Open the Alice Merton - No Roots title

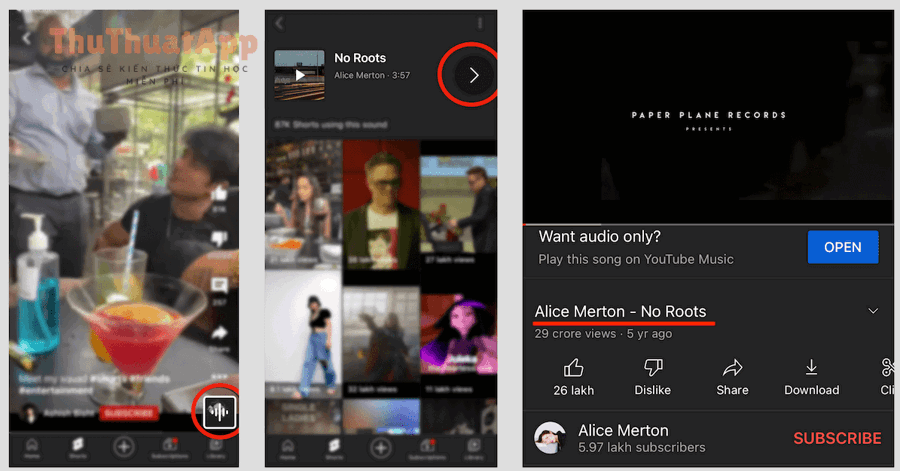pos(620,312)
